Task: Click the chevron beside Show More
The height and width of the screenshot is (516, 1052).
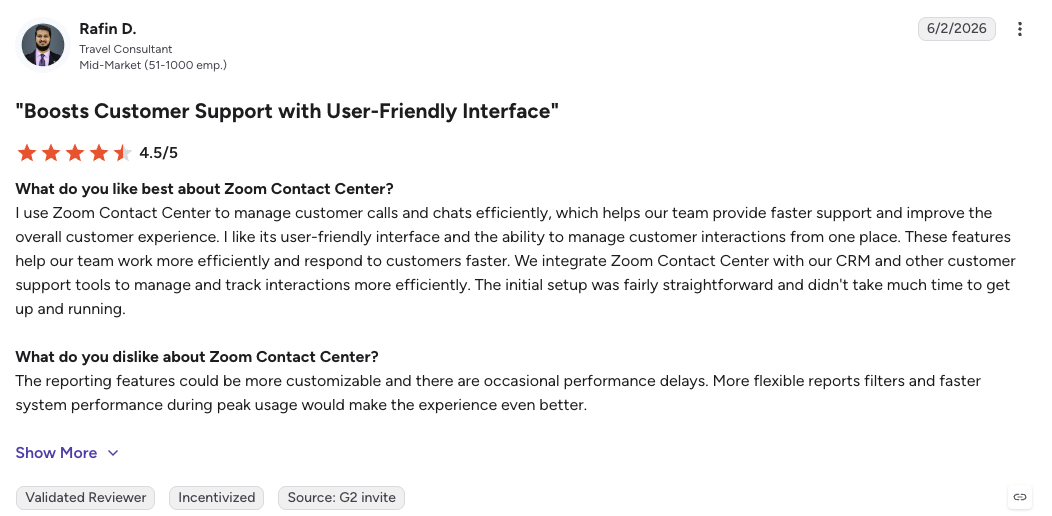Action: pos(113,453)
